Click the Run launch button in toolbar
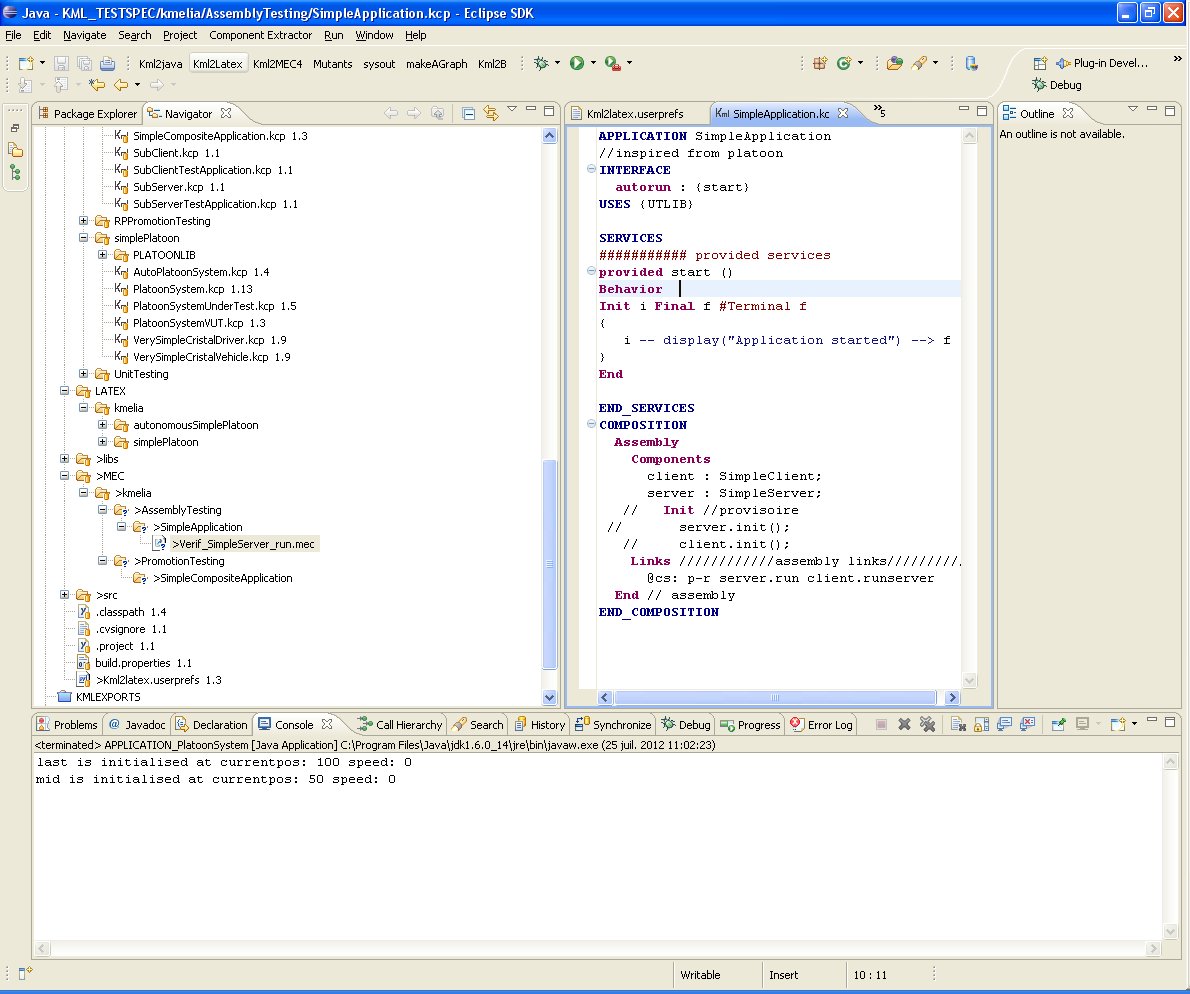Viewport: 1190px width, 994px height. [577, 63]
